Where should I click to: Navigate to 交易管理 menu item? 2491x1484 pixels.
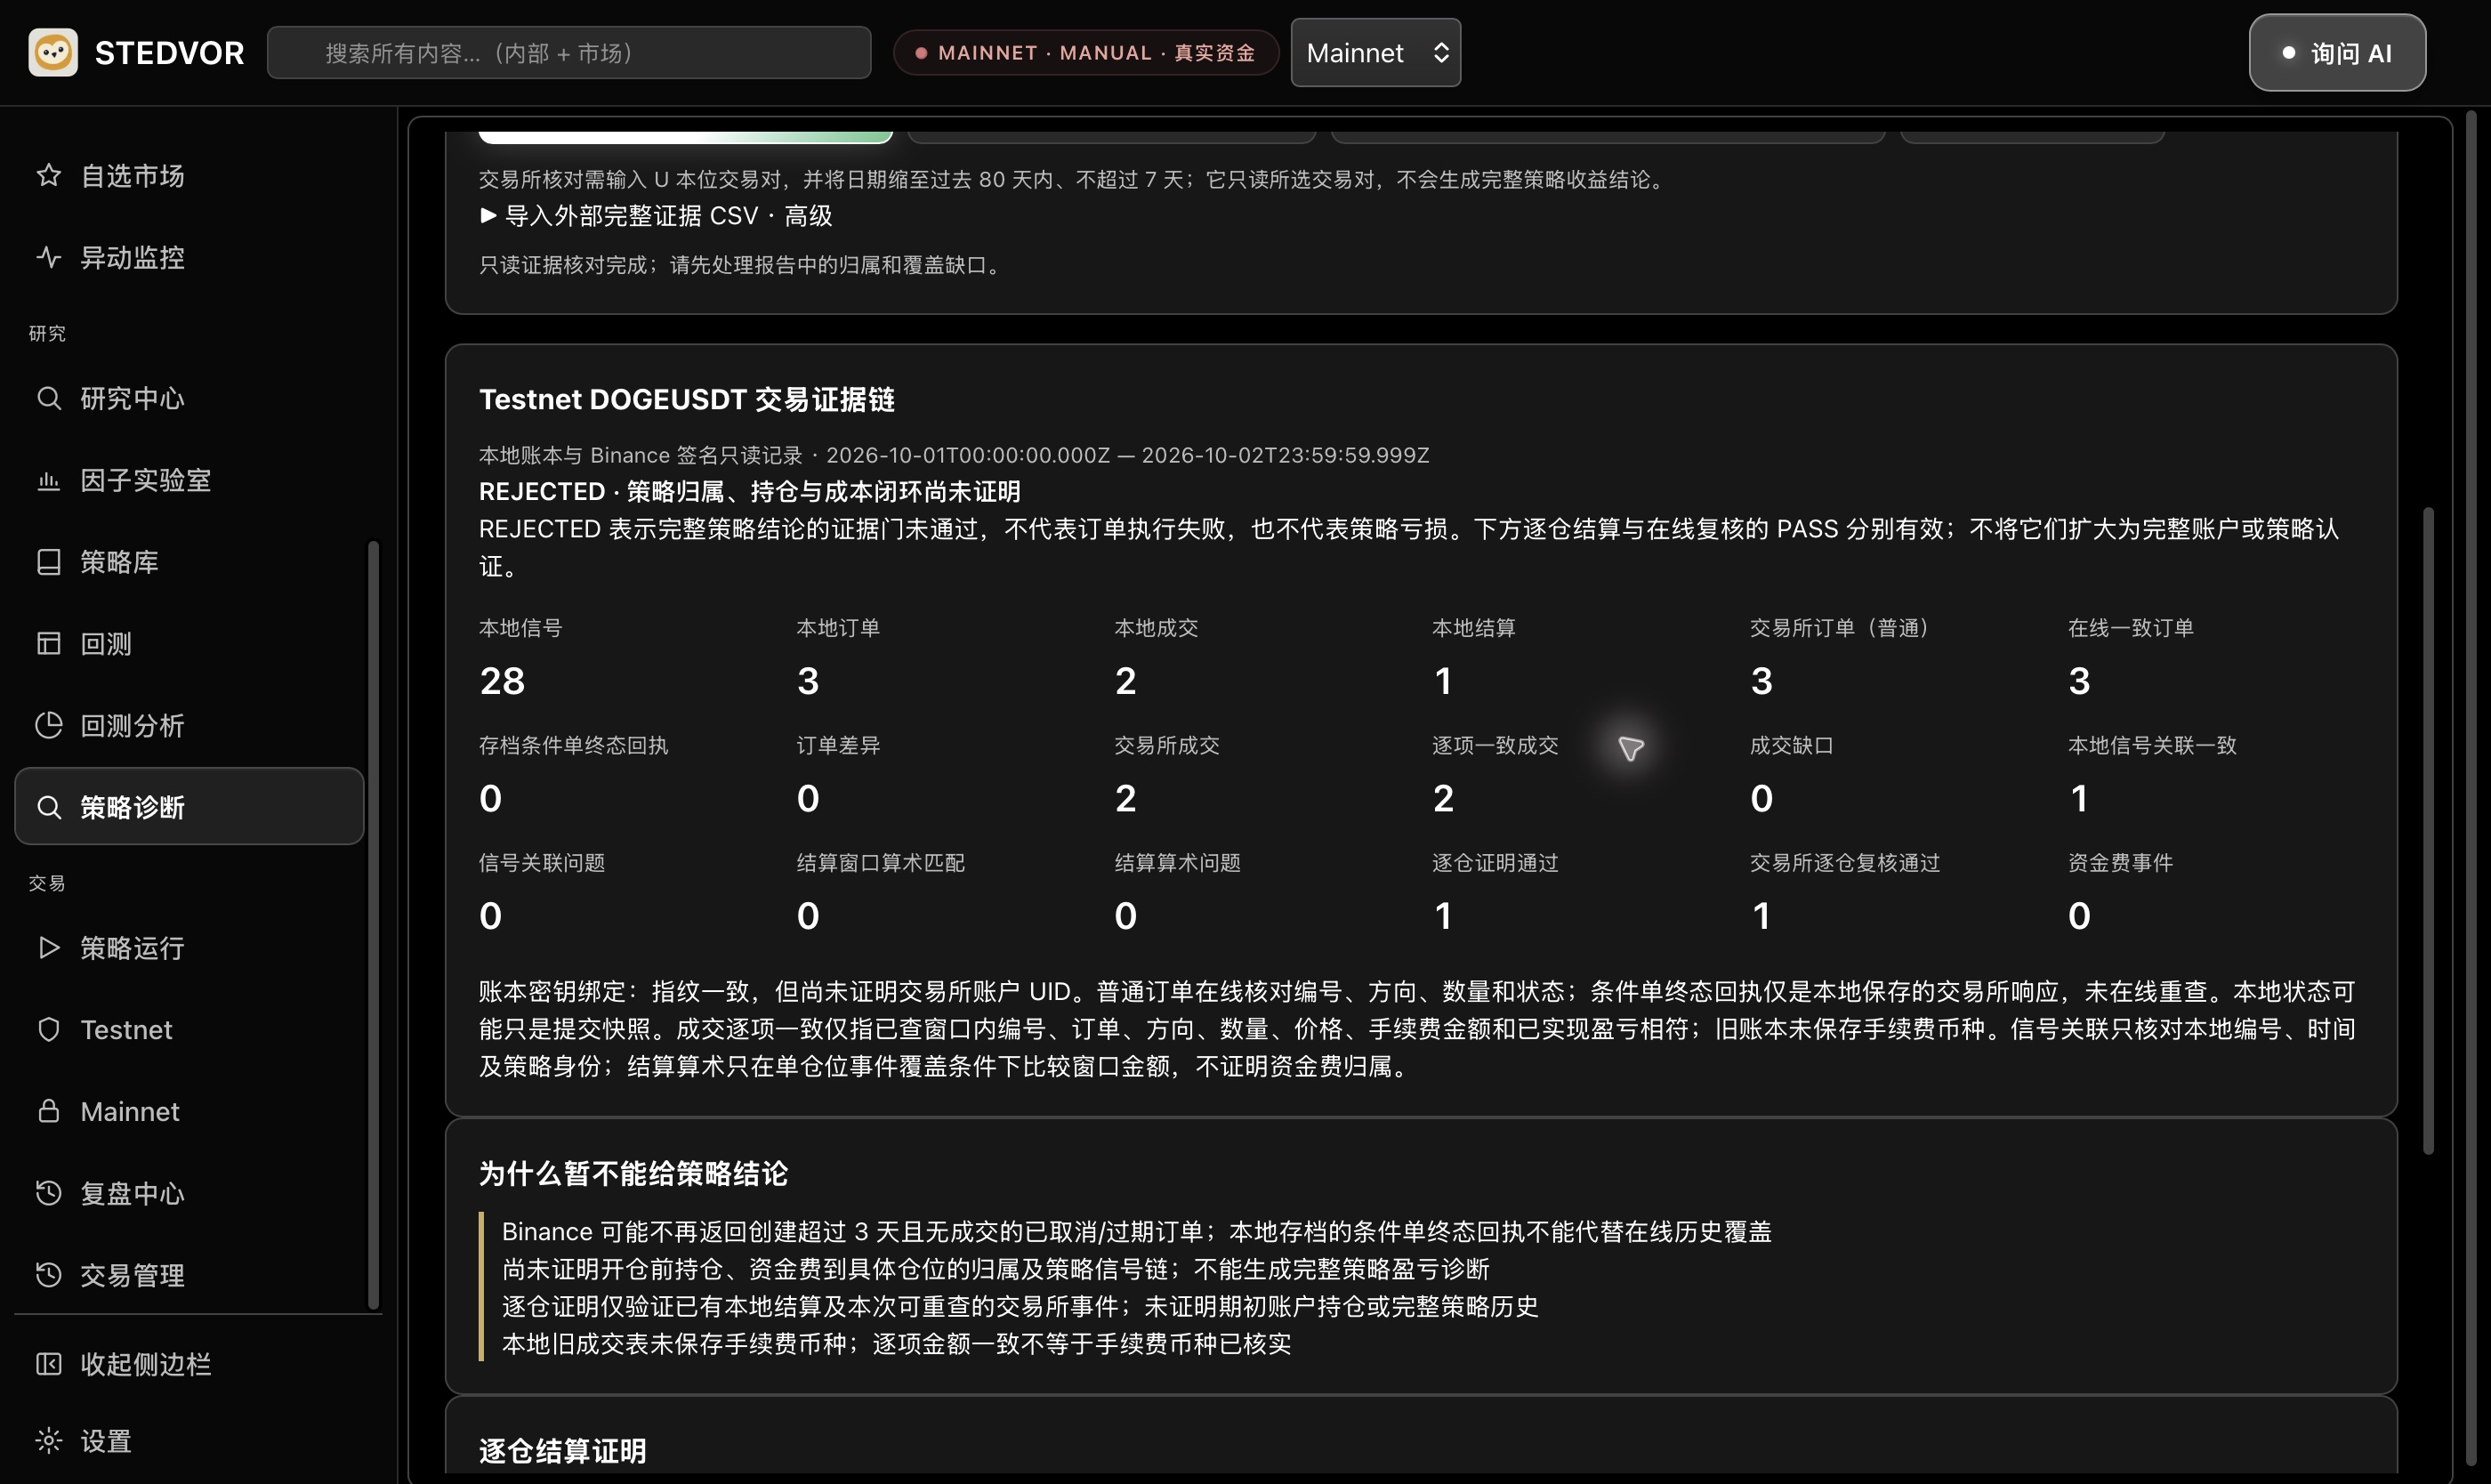[x=189, y=1276]
